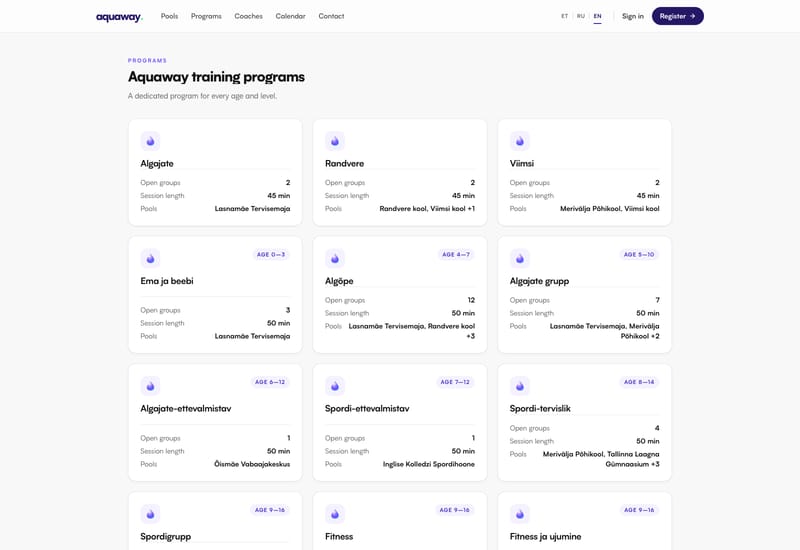Click the AGE 6–12 badge
Viewport: 800px width, 550px height.
pyautogui.click(x=270, y=382)
